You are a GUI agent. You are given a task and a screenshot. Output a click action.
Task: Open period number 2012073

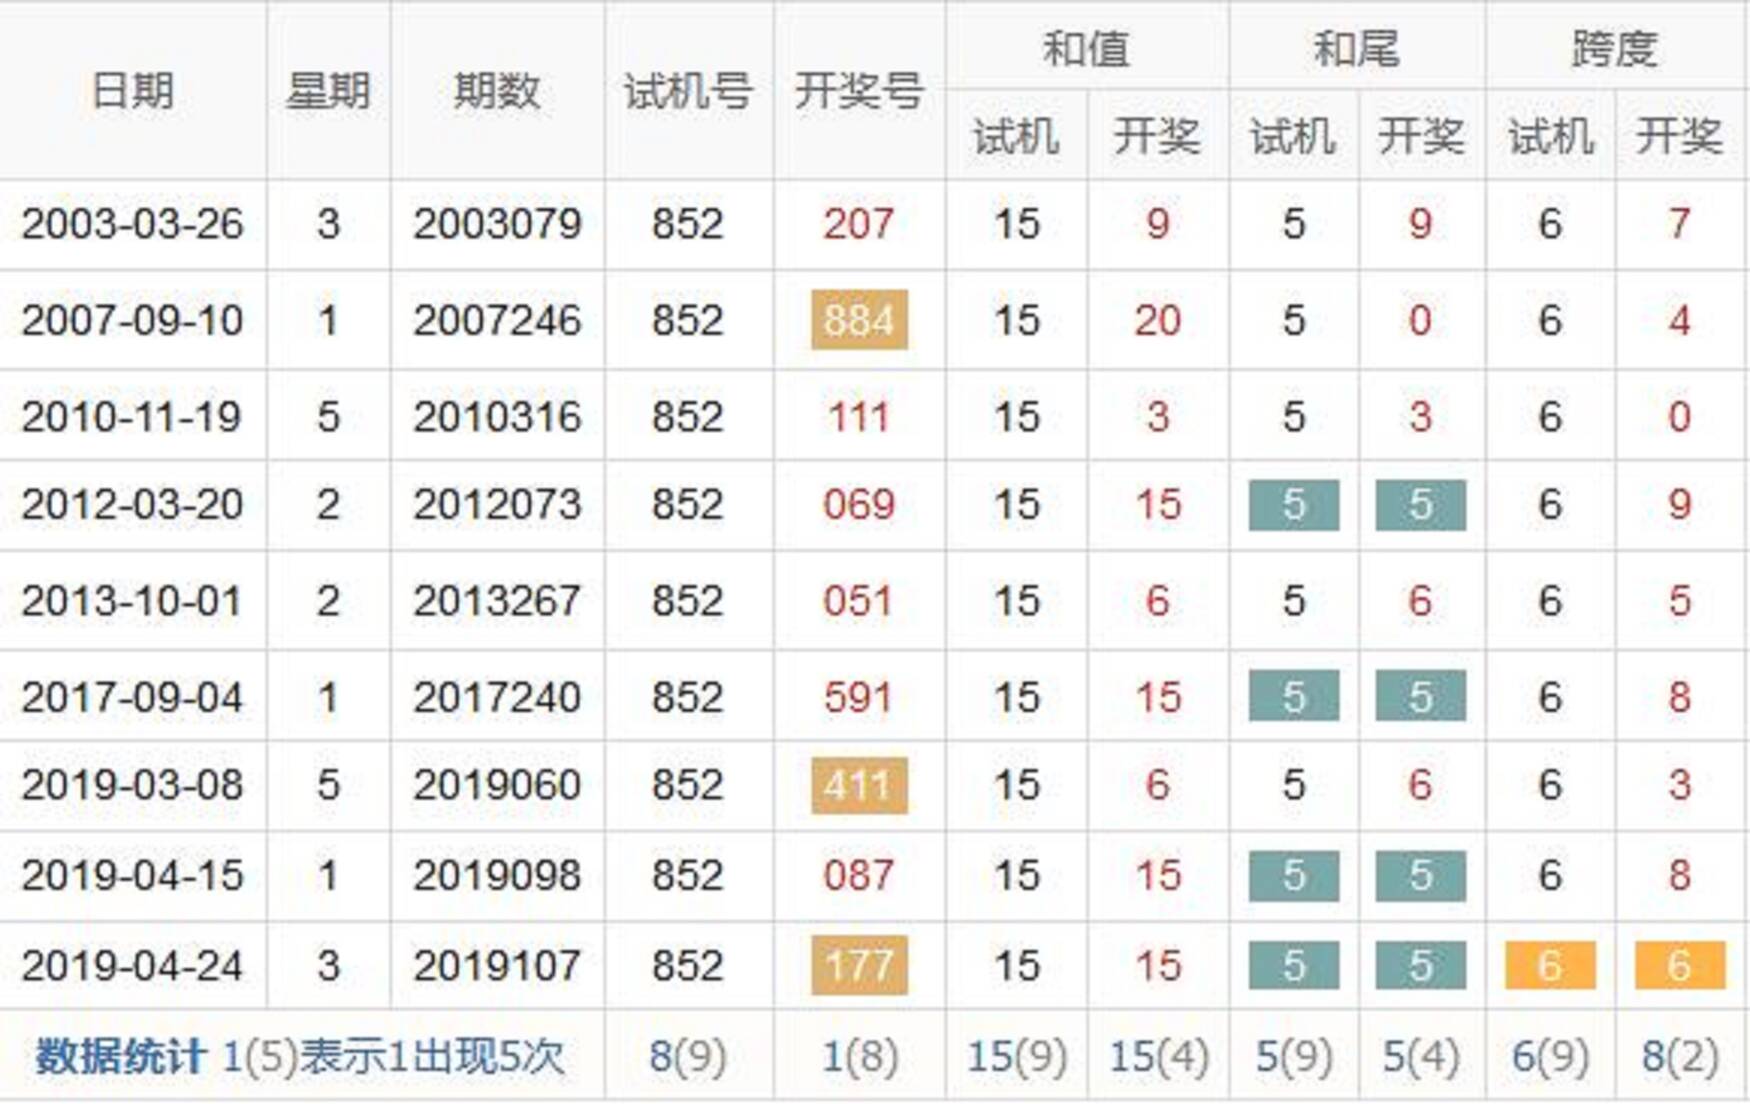pos(497,504)
